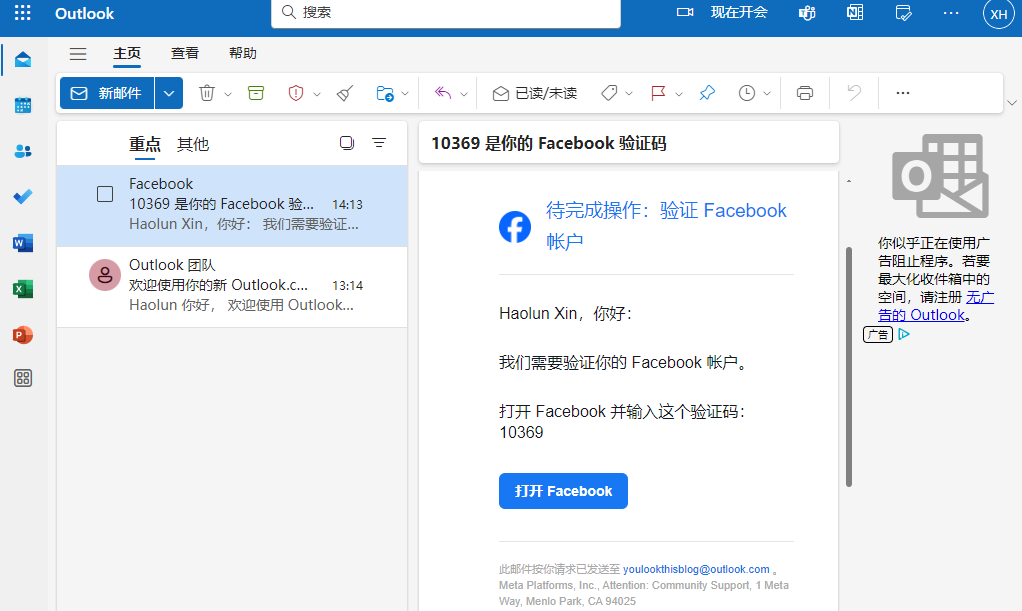Screen dimensions: 1022x611
Task: Select 重点 focused inbox tab
Action: [x=145, y=144]
